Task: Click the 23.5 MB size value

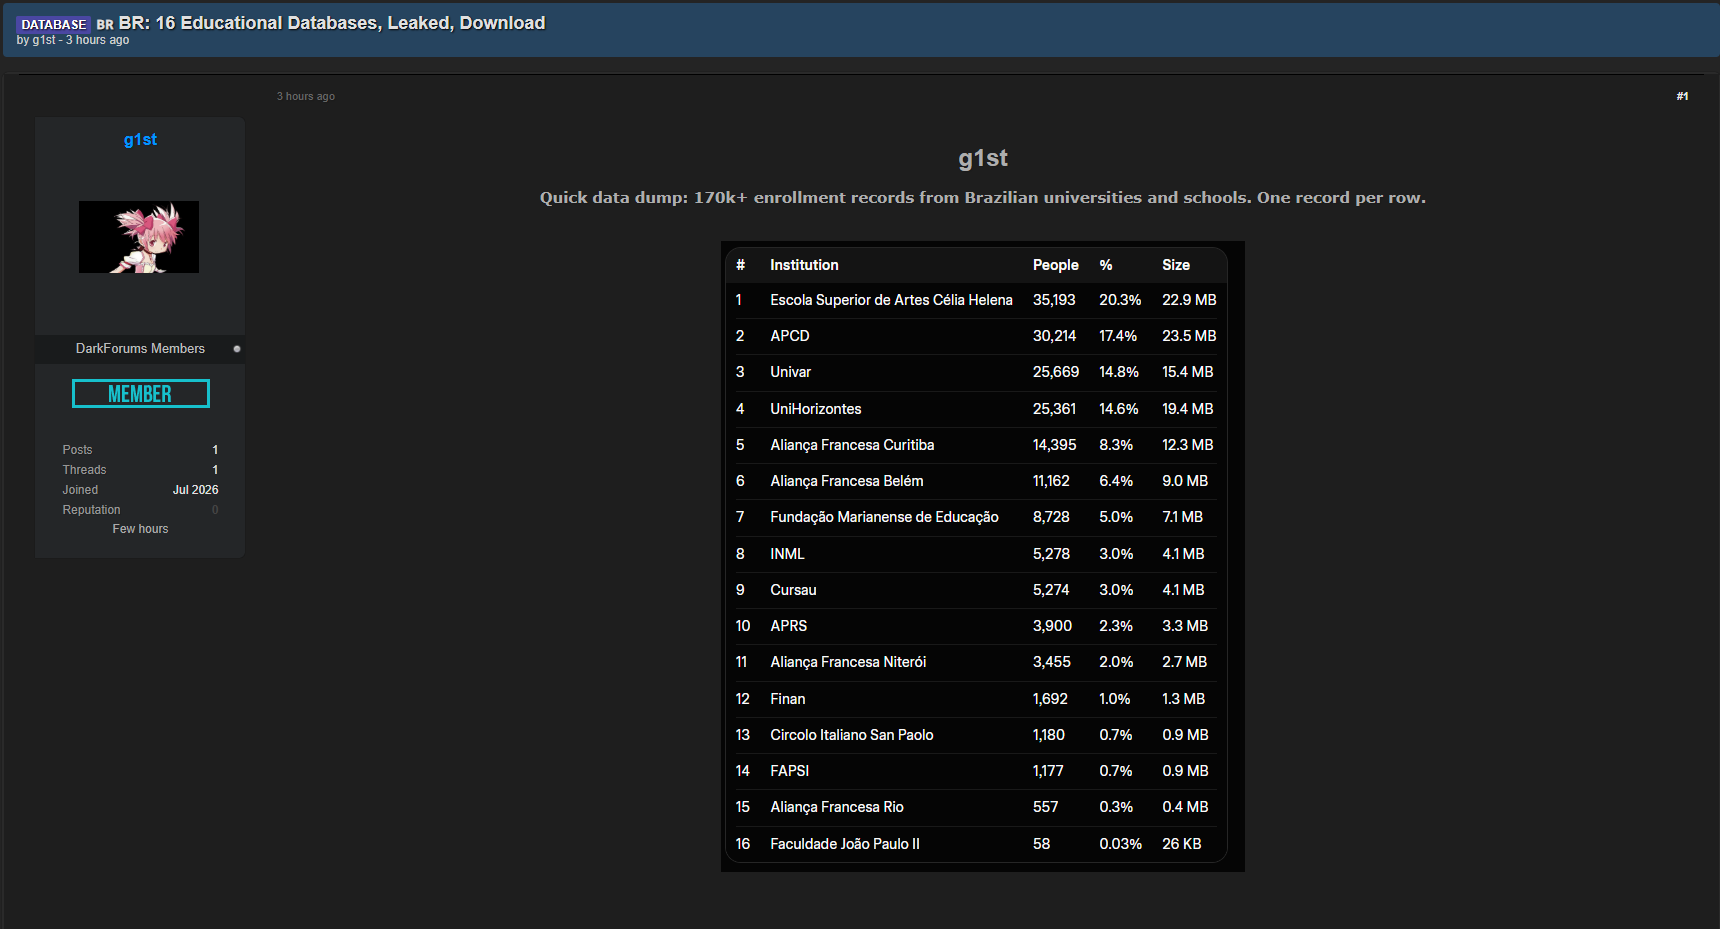Action: pyautogui.click(x=1189, y=336)
